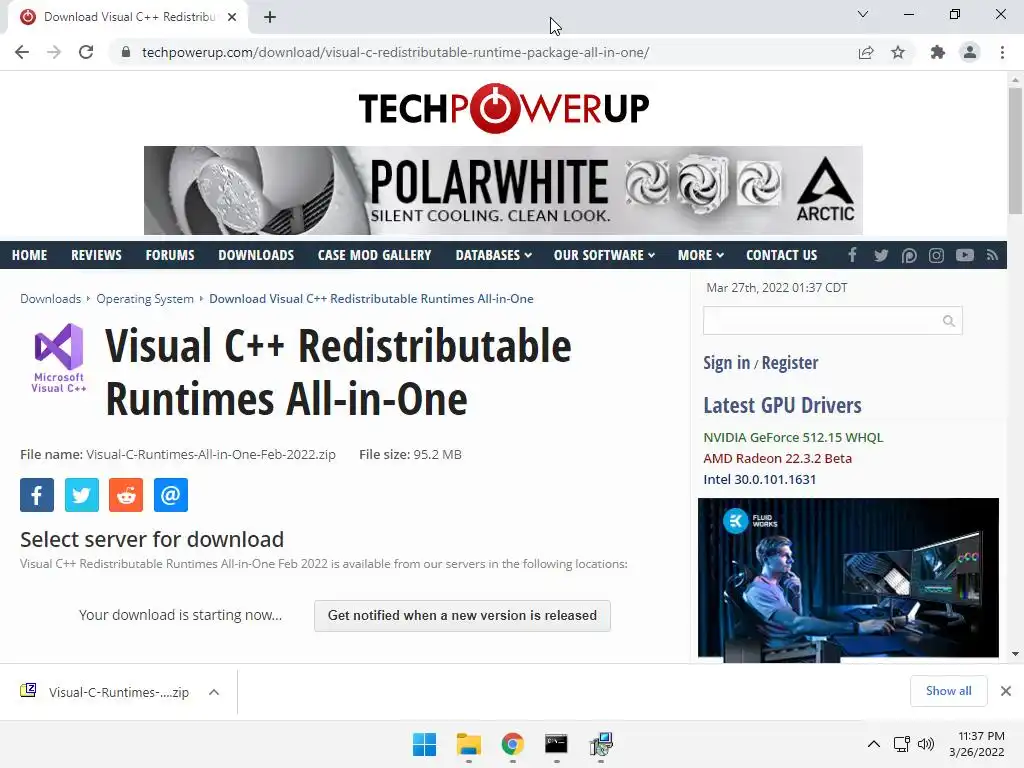The image size is (1024, 768).
Task: Click the Microsoft Visual C++ logo
Action: click(59, 358)
